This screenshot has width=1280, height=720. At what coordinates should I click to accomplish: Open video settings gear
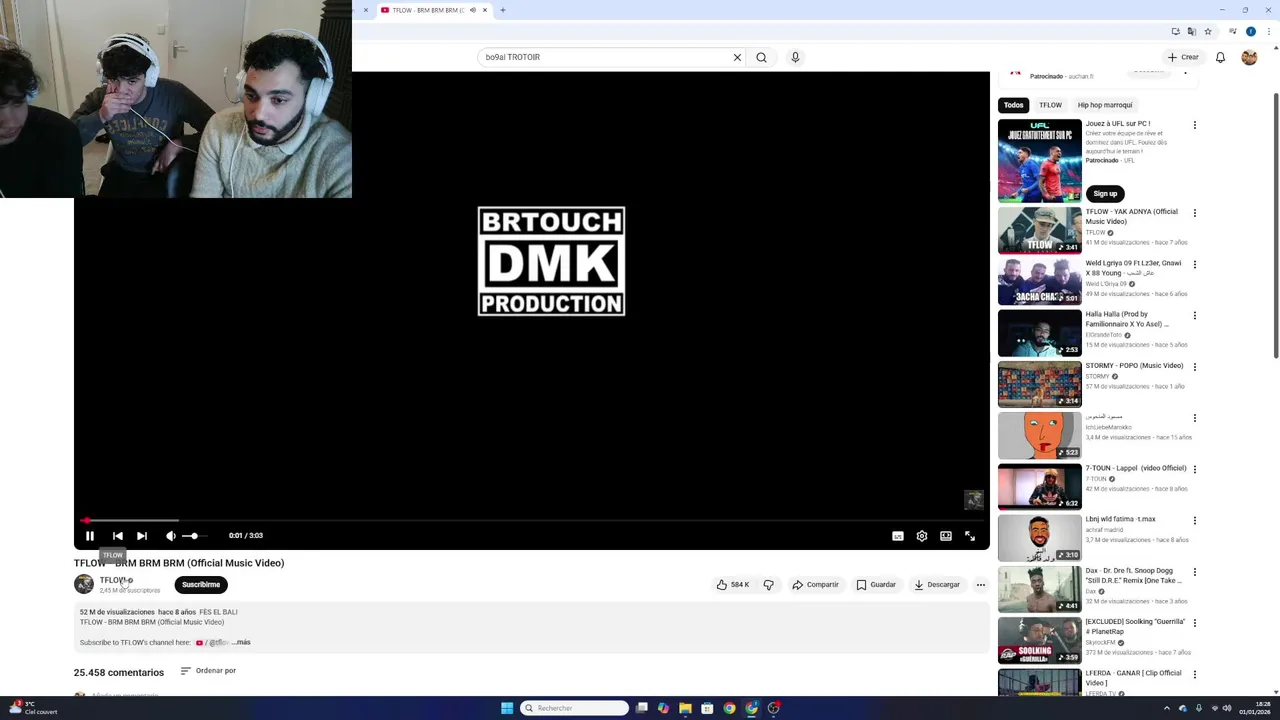pos(922,536)
